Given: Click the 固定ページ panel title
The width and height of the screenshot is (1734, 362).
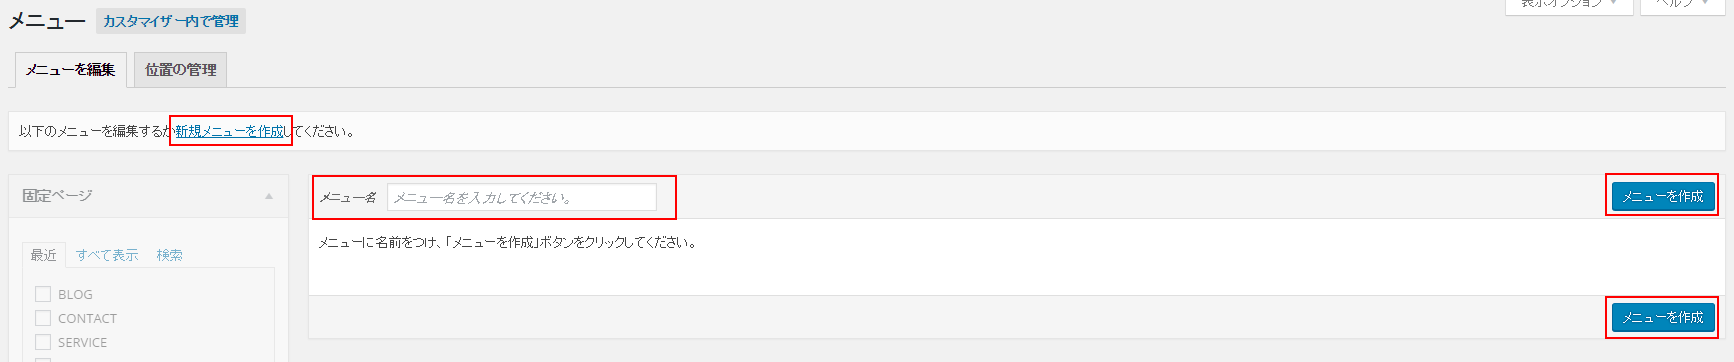Looking at the screenshot, I should pyautogui.click(x=57, y=196).
